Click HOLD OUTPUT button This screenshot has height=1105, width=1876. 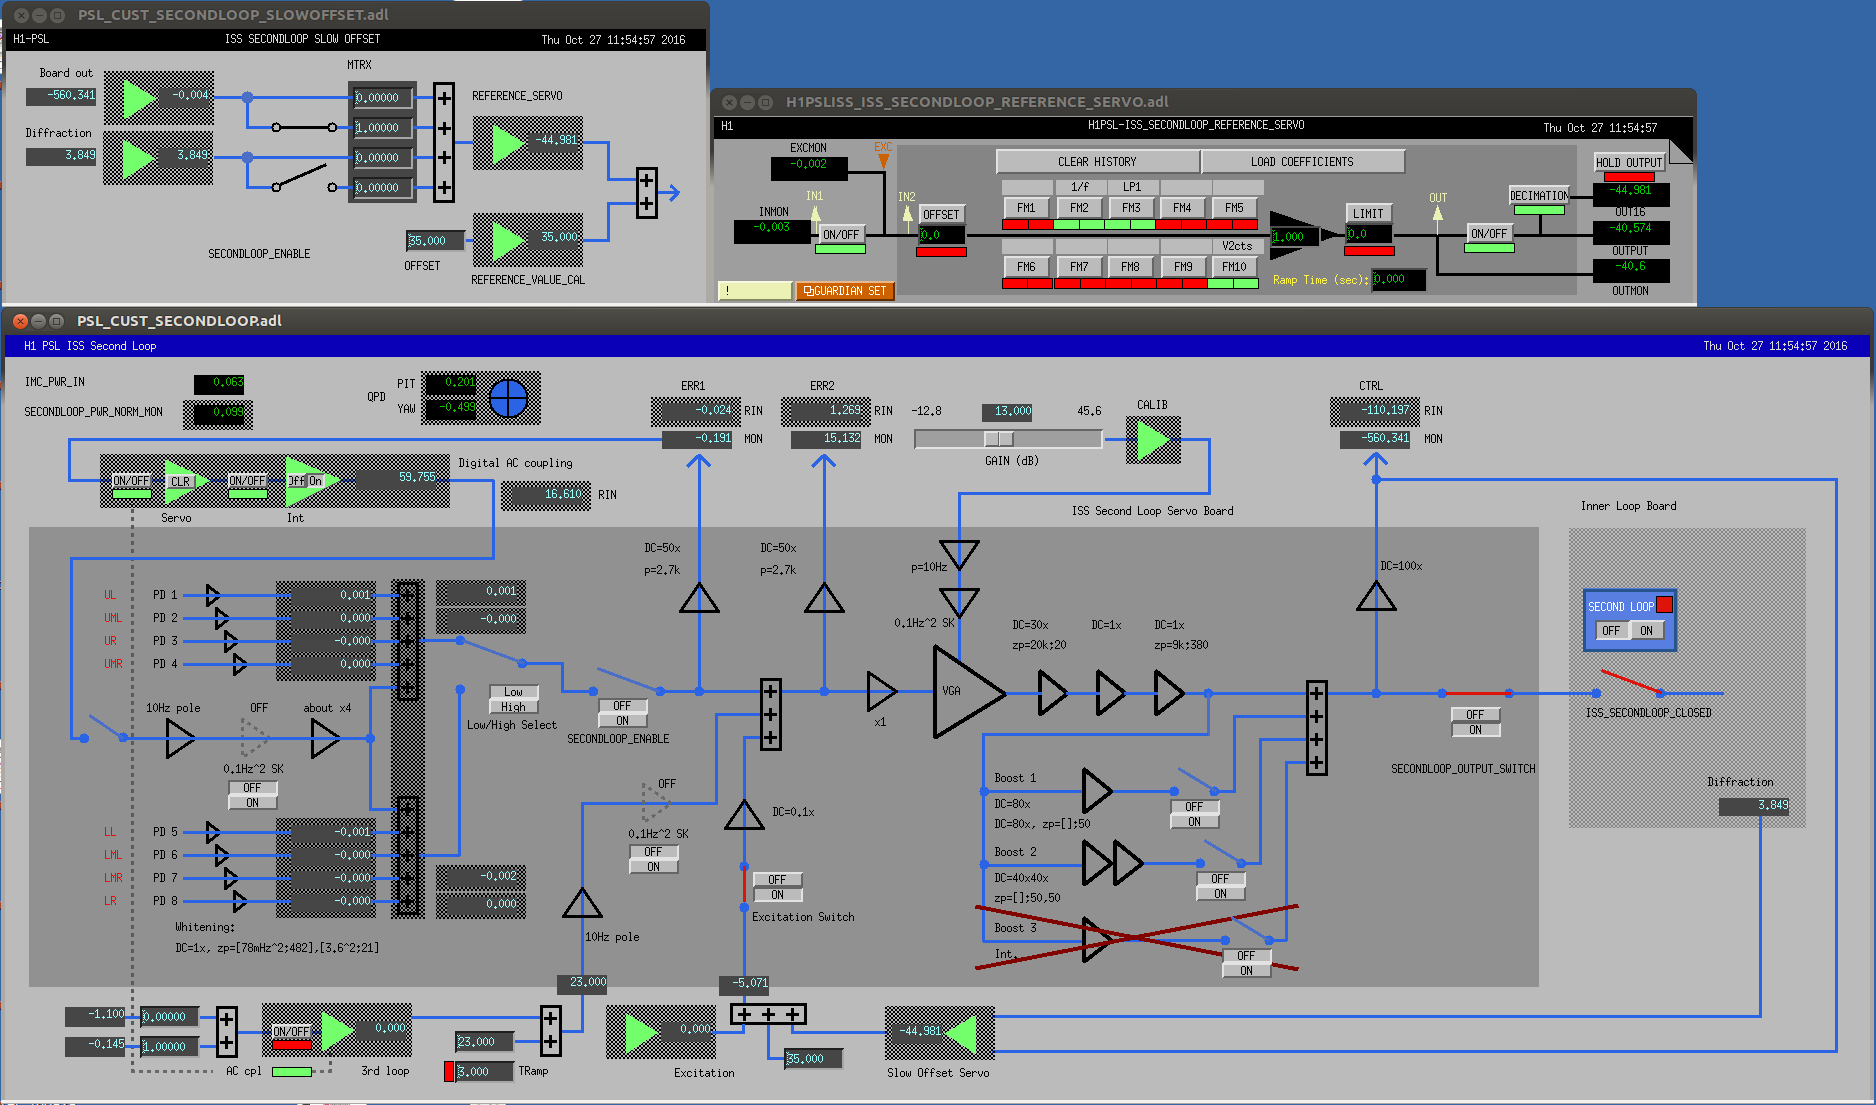click(x=1629, y=162)
